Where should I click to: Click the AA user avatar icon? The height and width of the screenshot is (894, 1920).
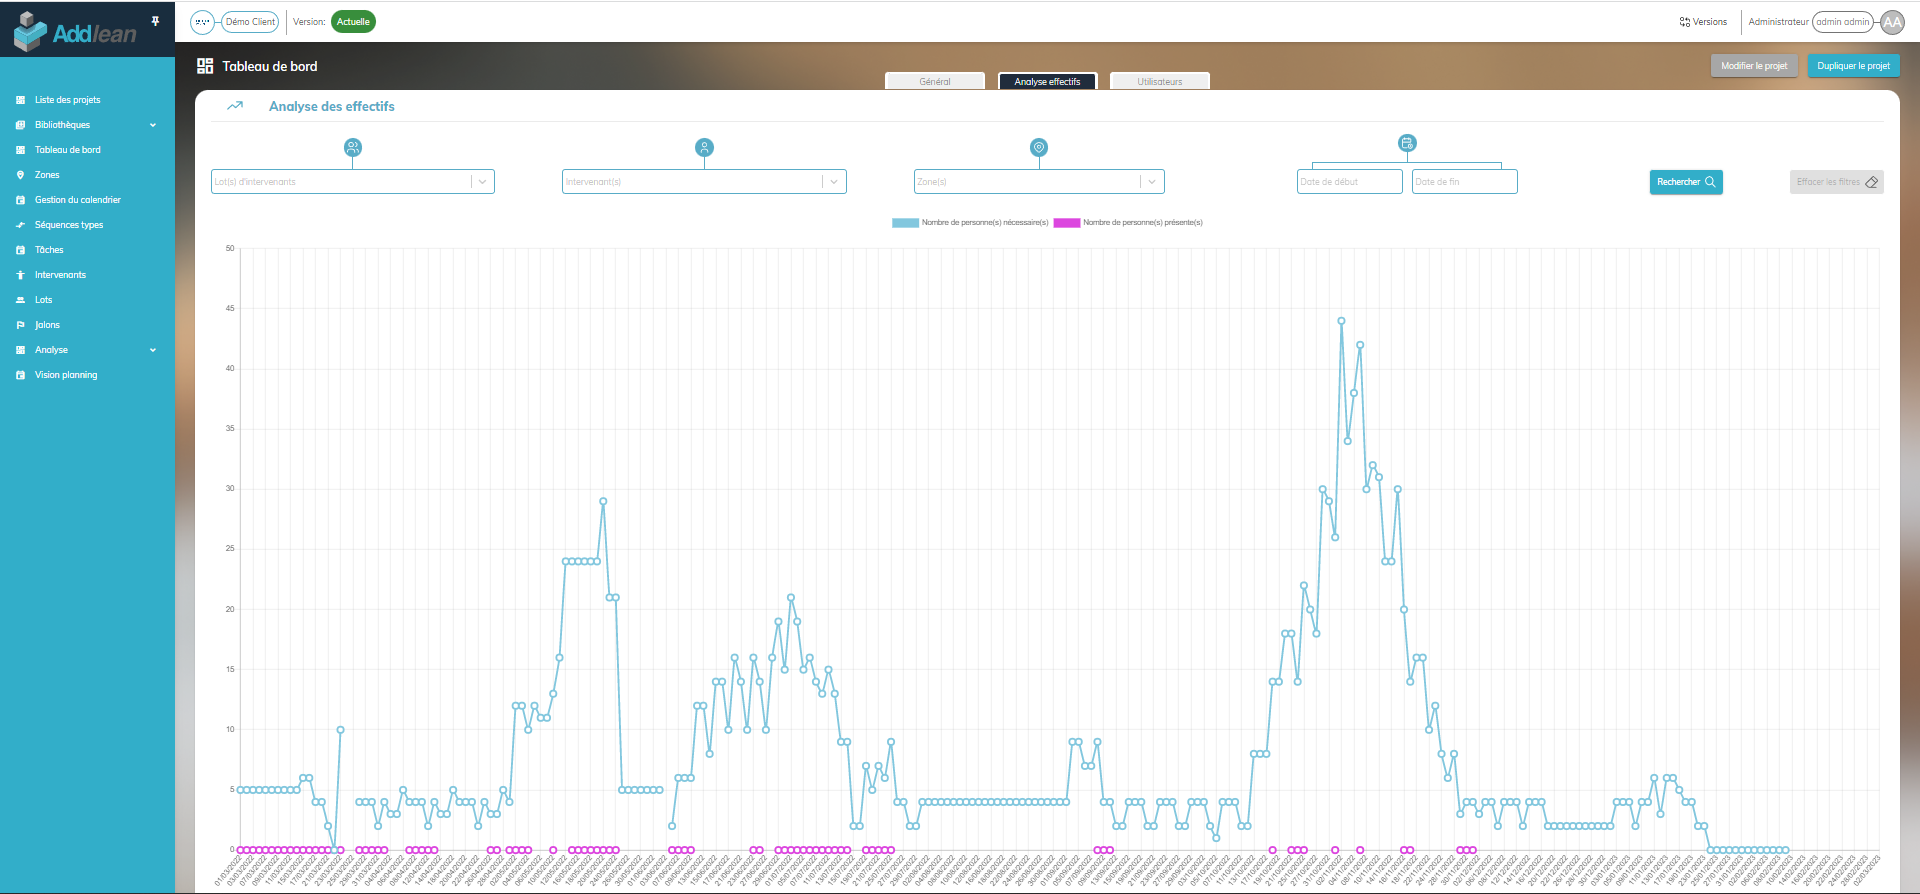pos(1892,22)
